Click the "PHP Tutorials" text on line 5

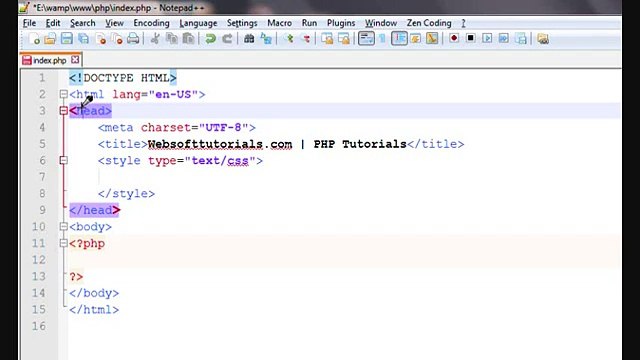click(360, 144)
